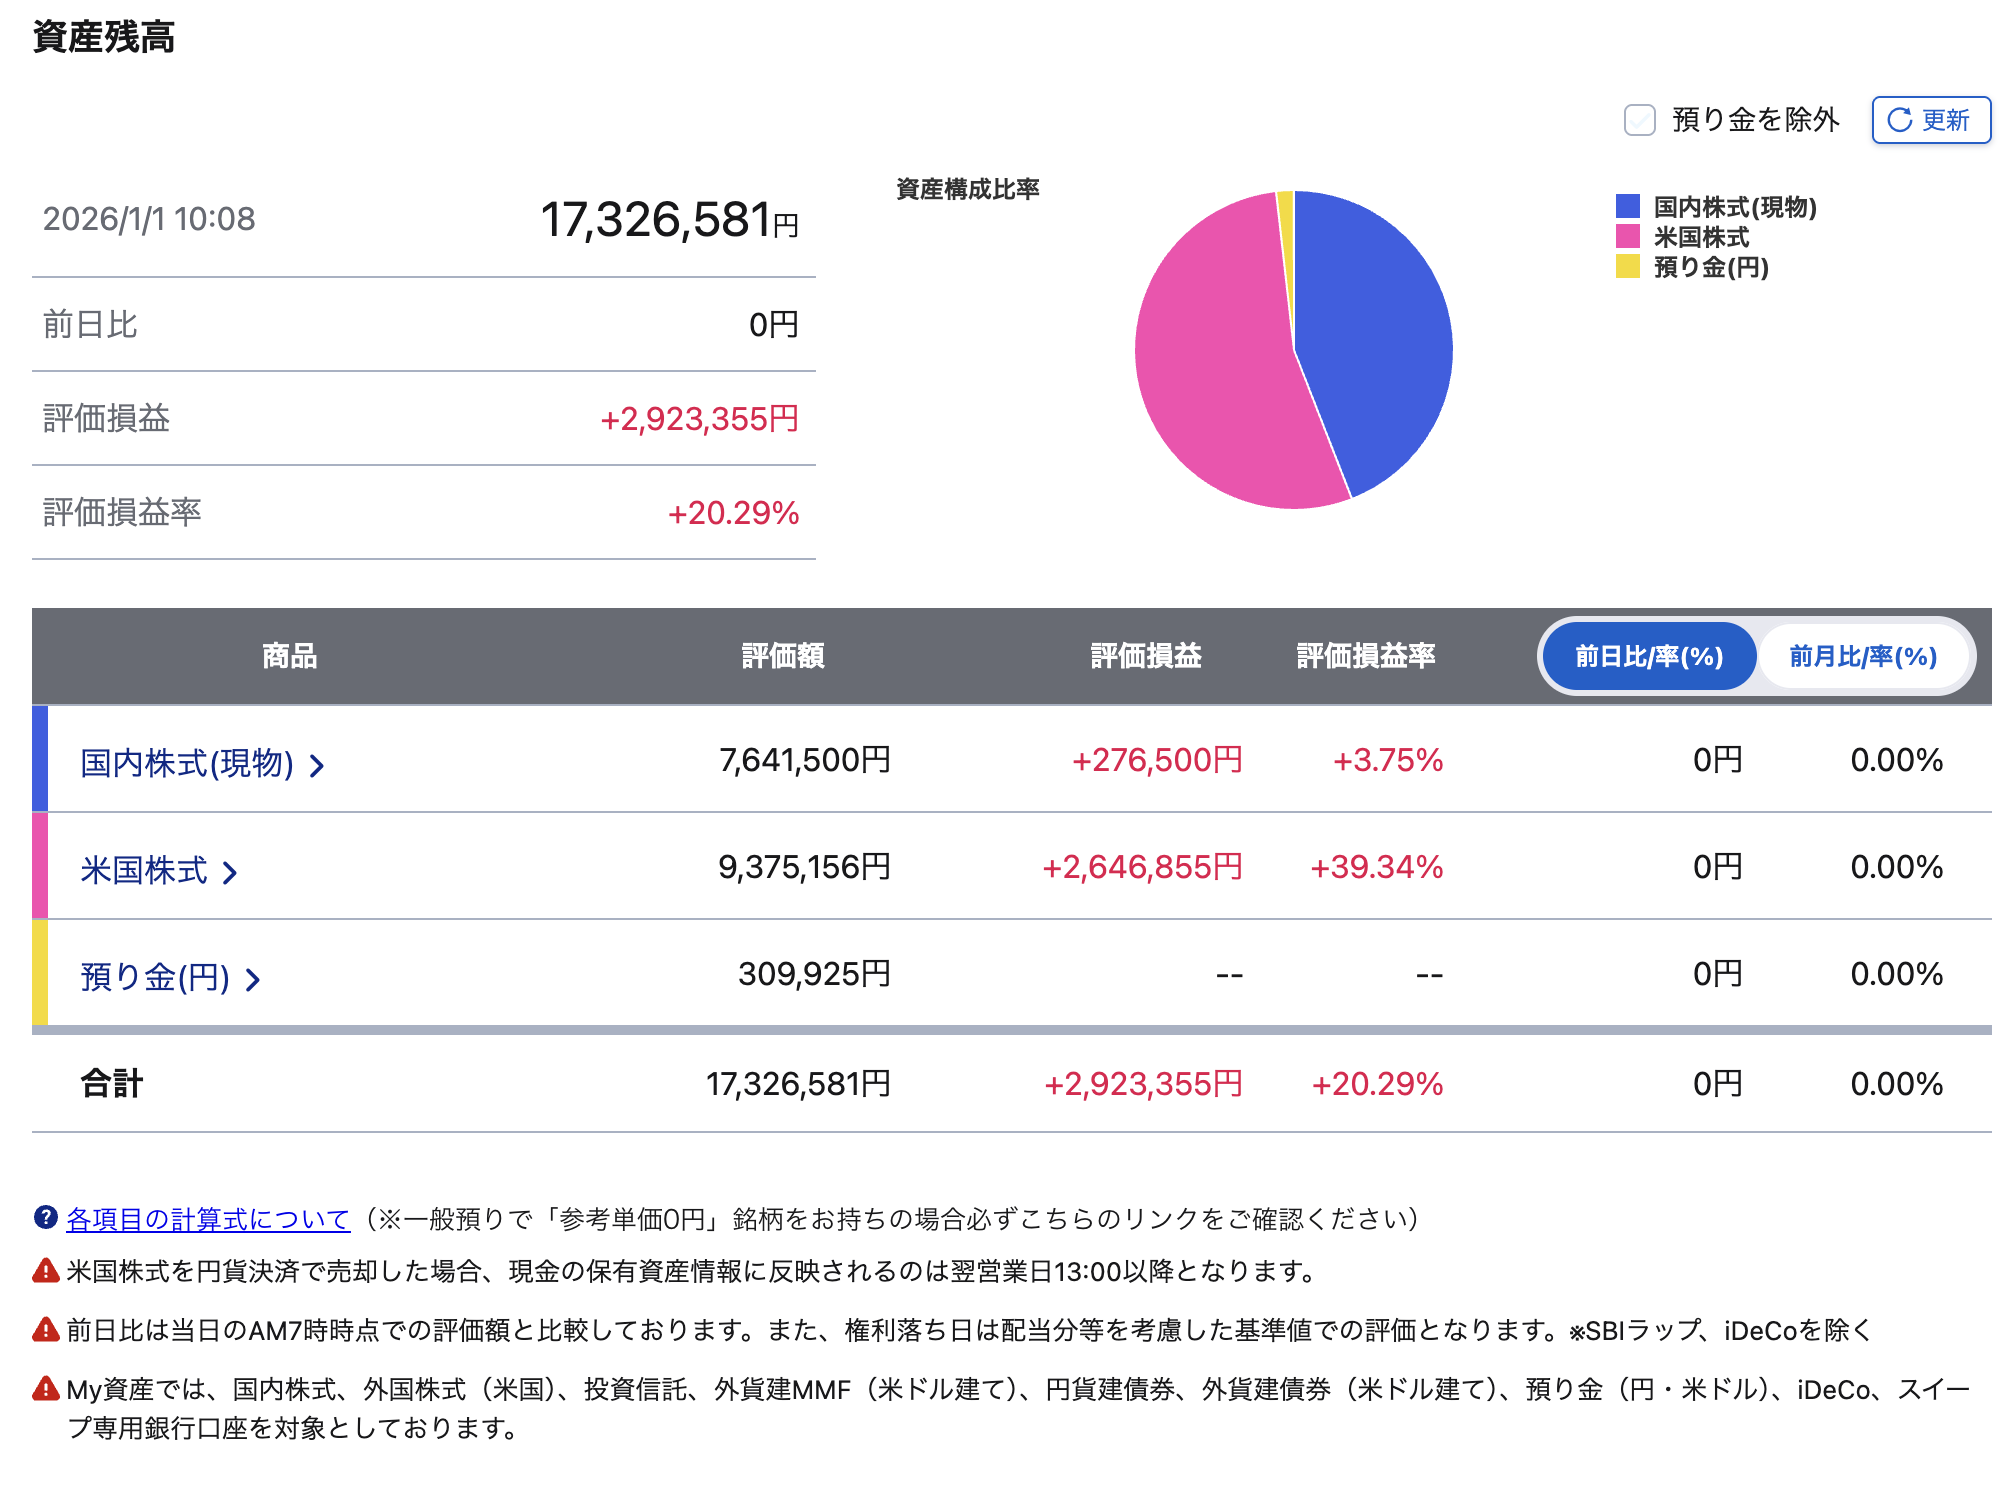Click the 評価損益率 column header
2010x1491 pixels.
click(1365, 656)
